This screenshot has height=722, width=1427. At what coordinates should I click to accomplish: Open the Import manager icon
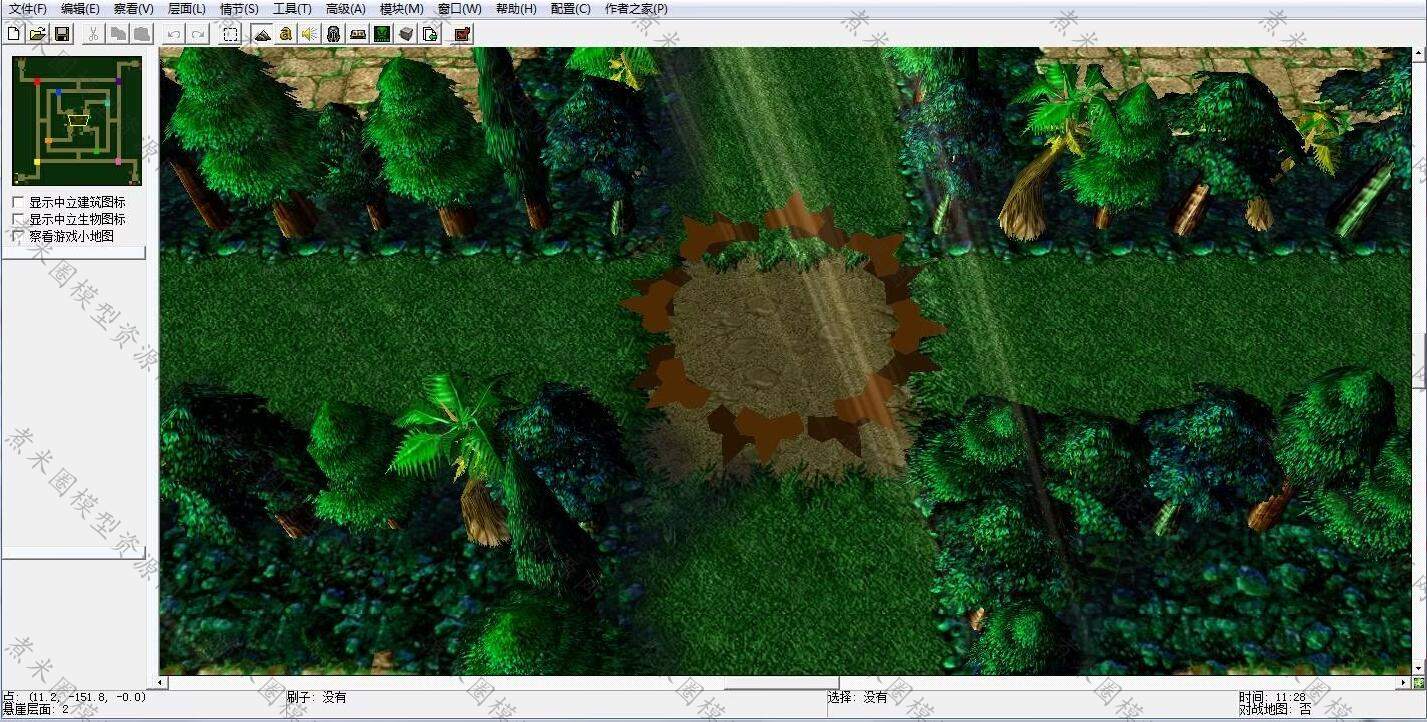coord(430,34)
